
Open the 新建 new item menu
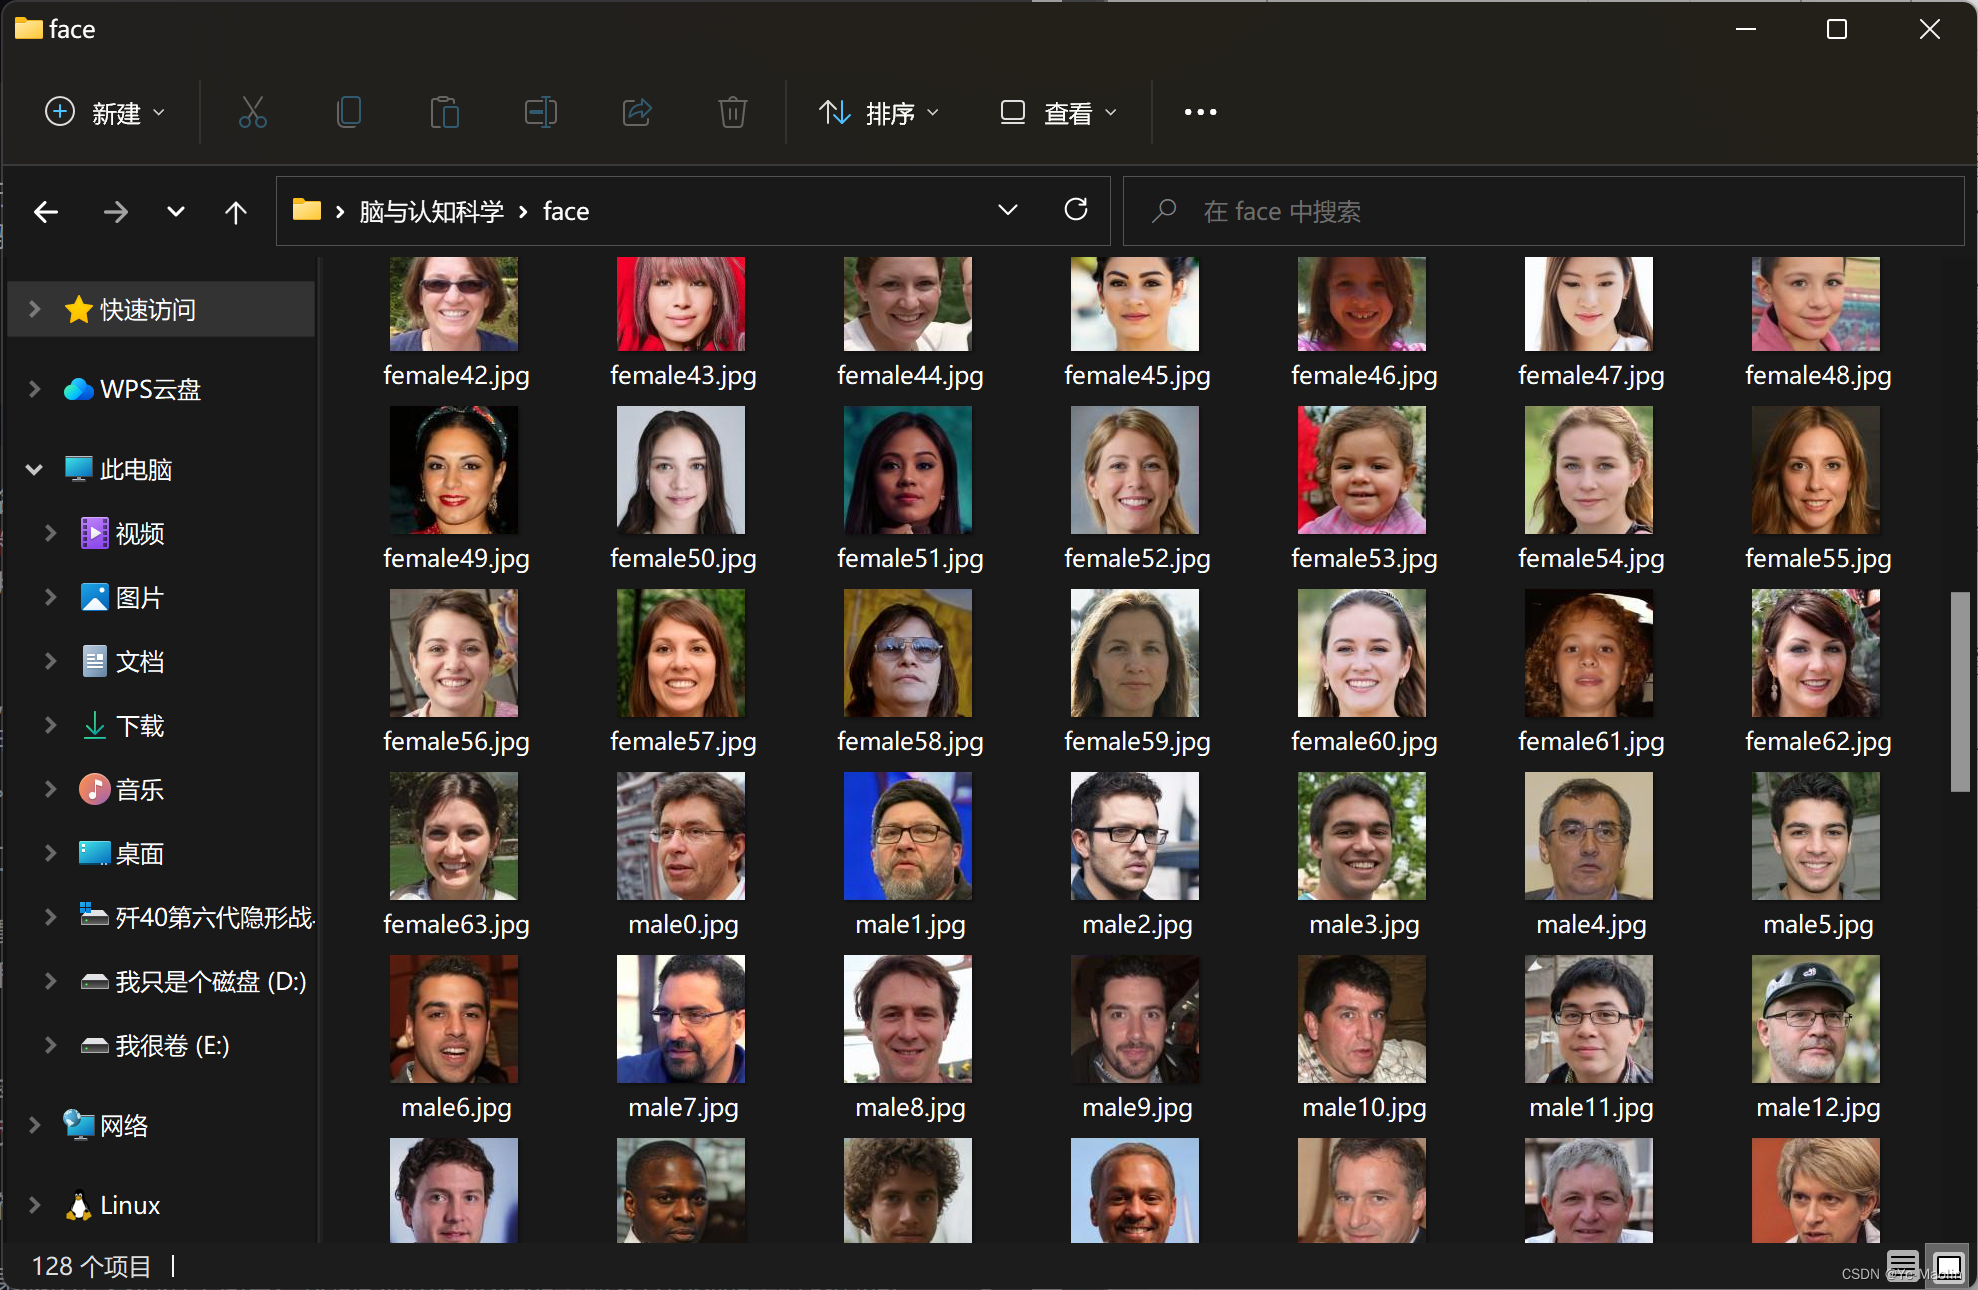pyautogui.click(x=104, y=113)
